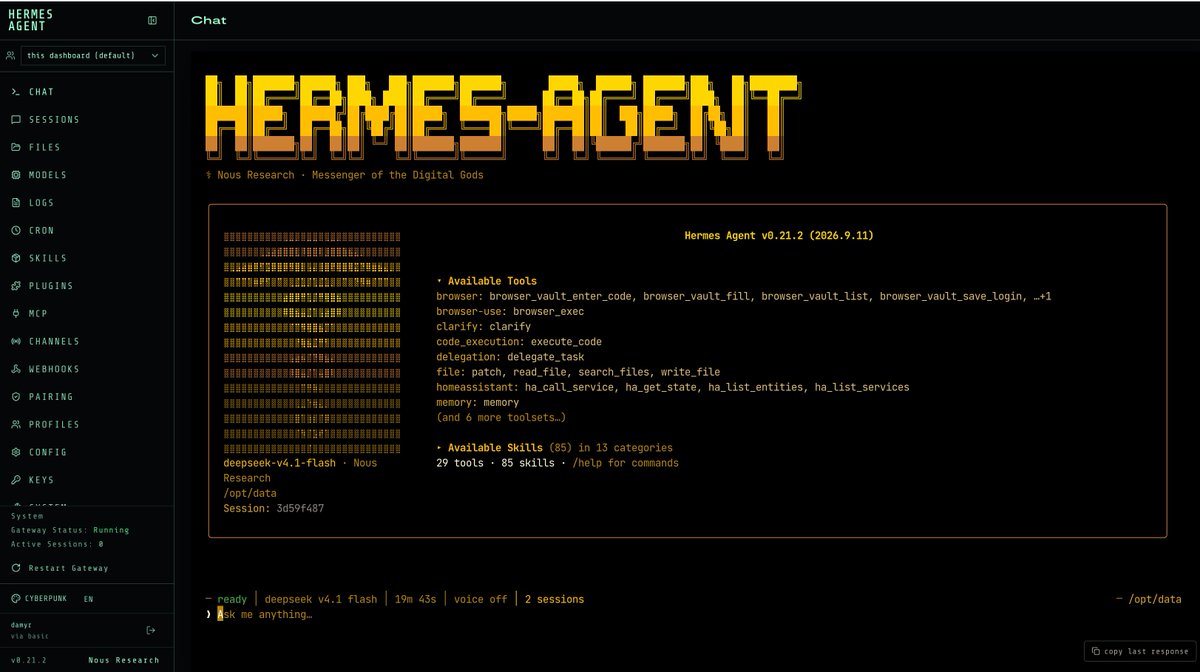Go to Channels in the sidebar

coord(87,341)
